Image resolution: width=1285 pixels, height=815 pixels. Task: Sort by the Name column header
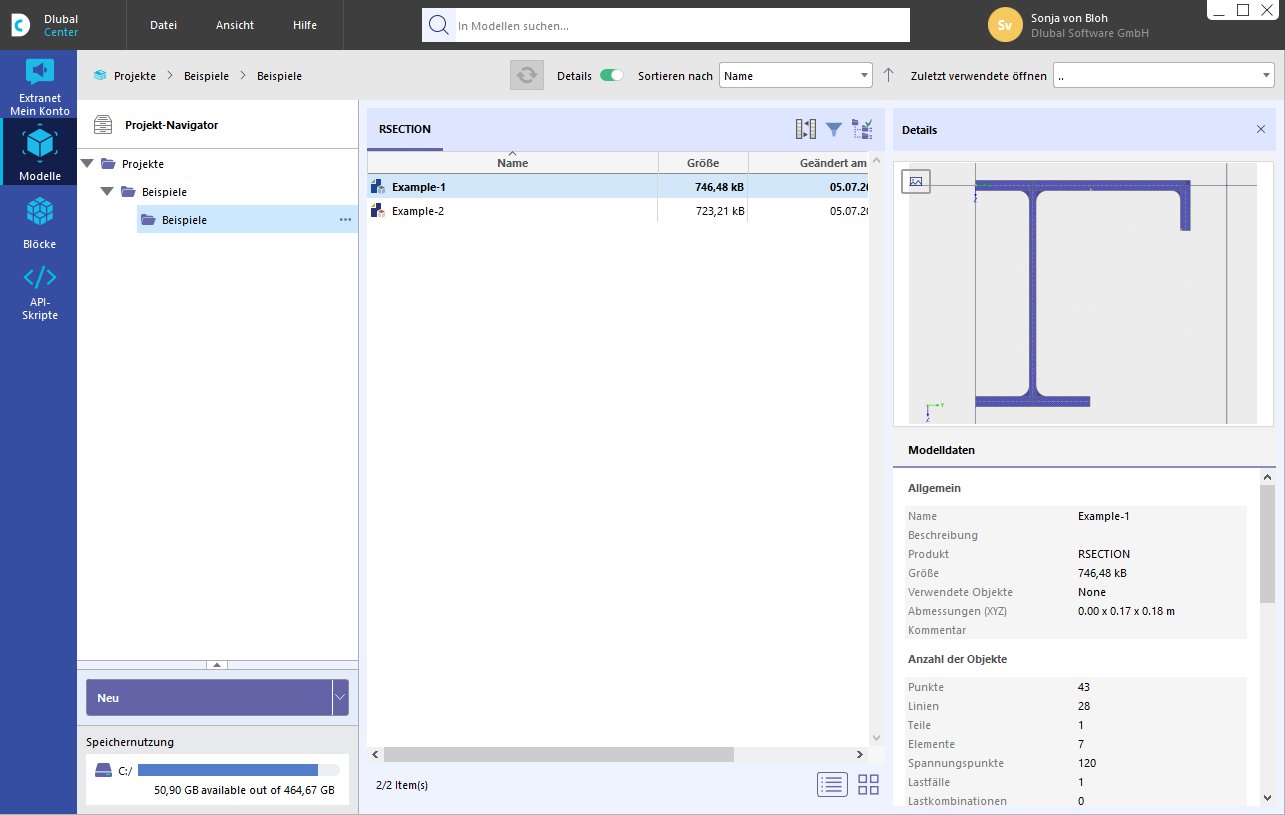coord(513,163)
